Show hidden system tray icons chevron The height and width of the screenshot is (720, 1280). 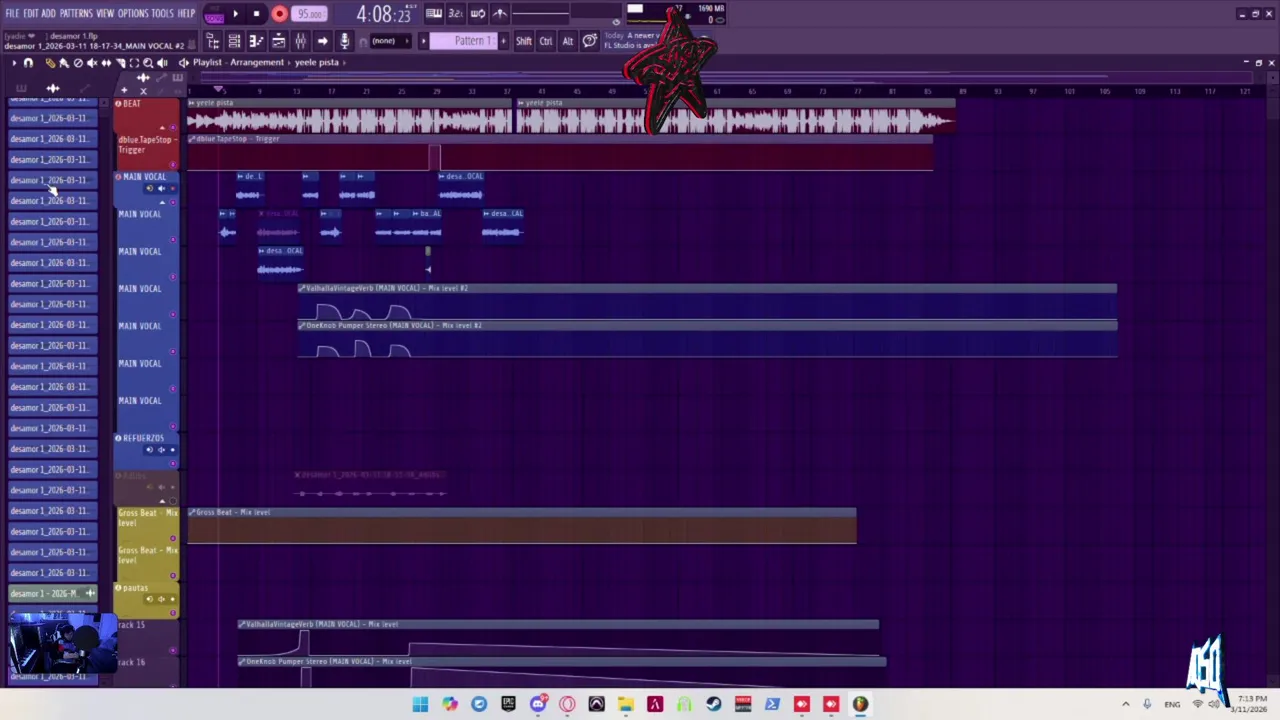[x=1125, y=704]
